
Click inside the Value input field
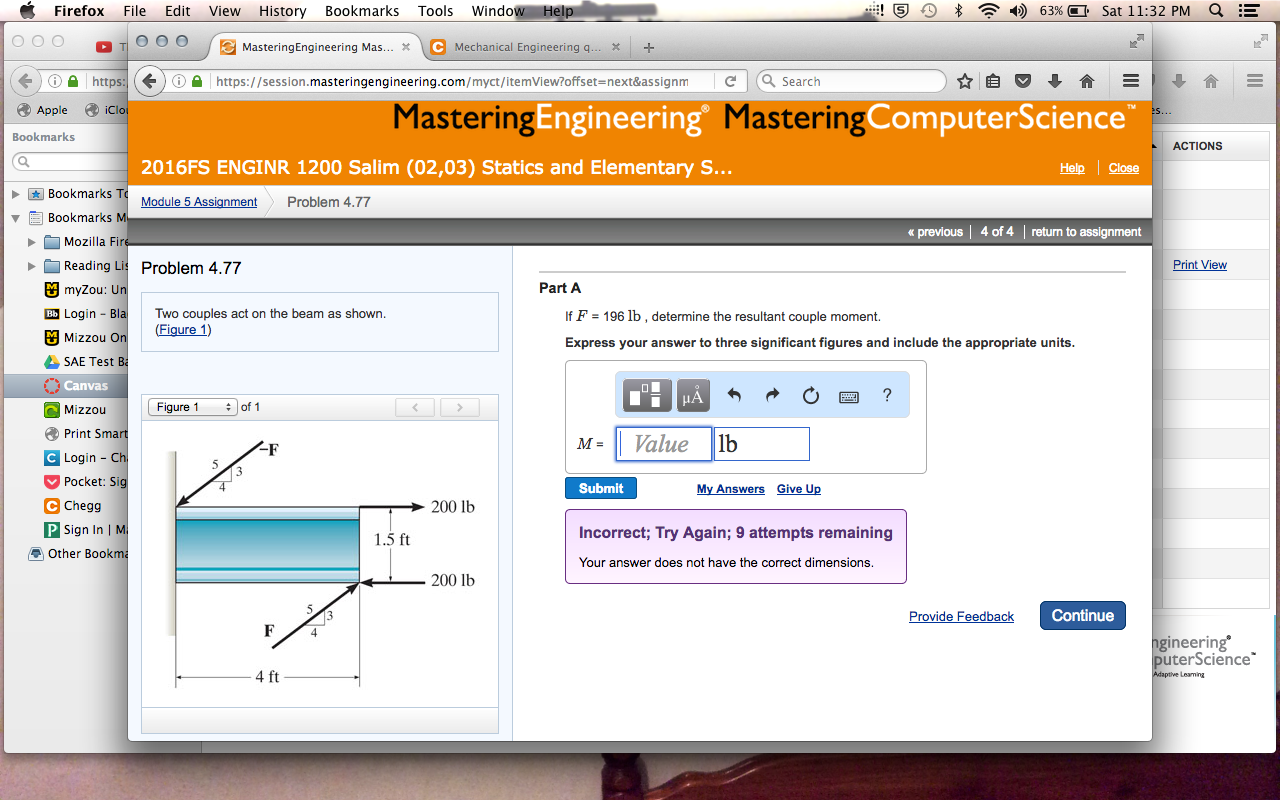click(663, 443)
